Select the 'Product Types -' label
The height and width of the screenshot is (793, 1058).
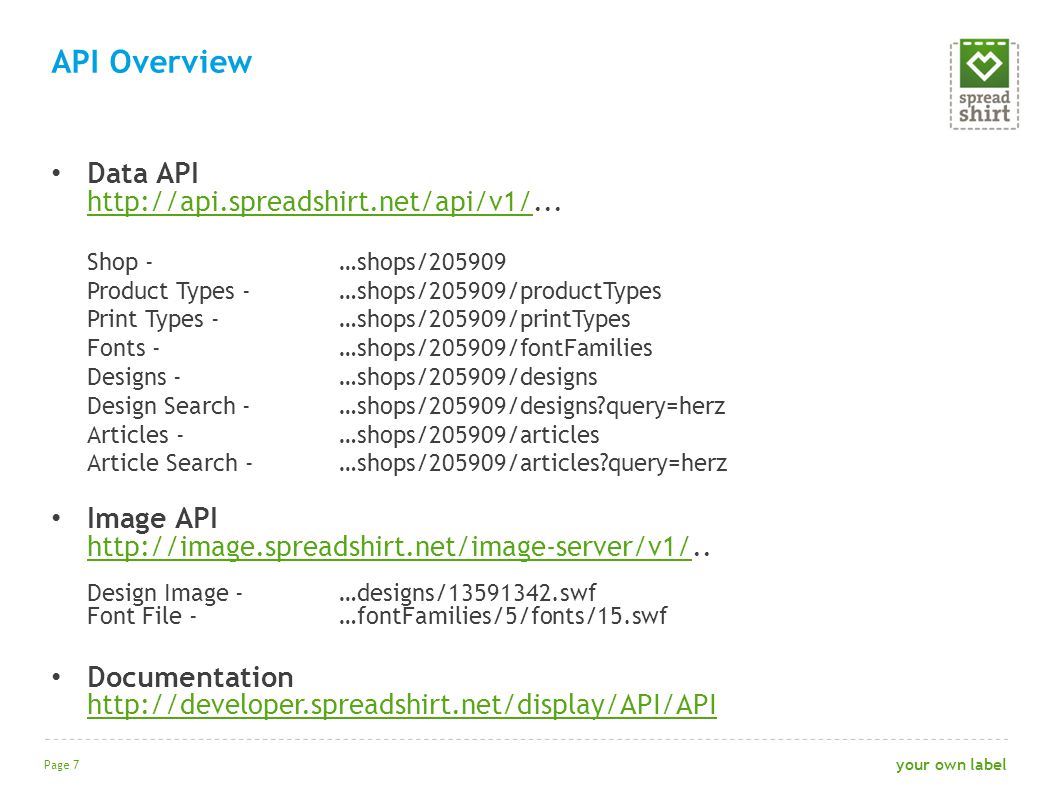(x=168, y=291)
